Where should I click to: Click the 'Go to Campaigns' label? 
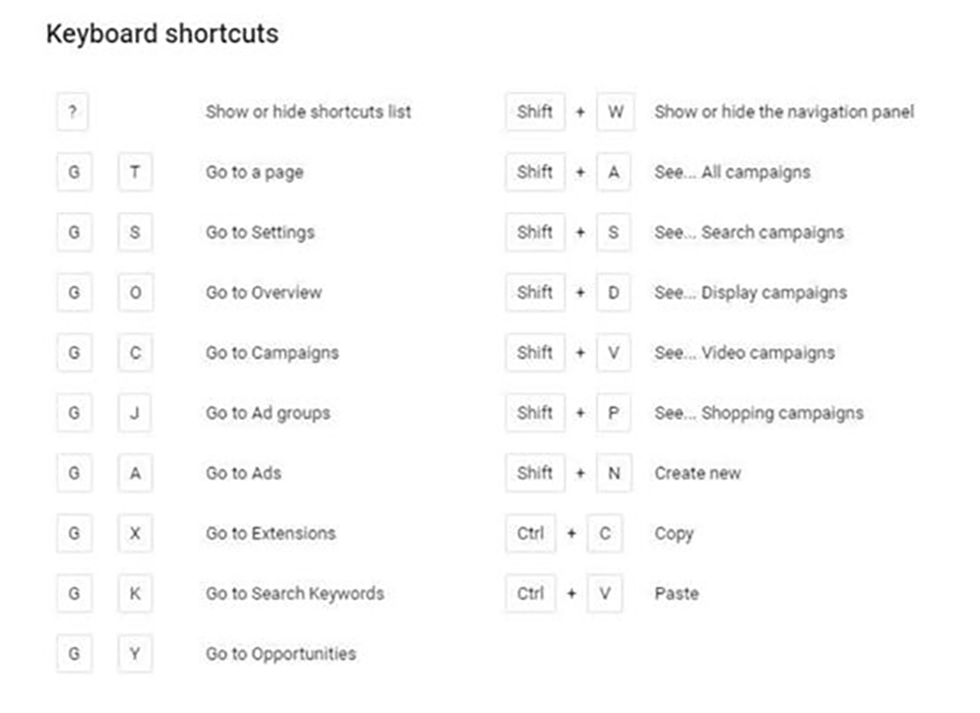[272, 353]
